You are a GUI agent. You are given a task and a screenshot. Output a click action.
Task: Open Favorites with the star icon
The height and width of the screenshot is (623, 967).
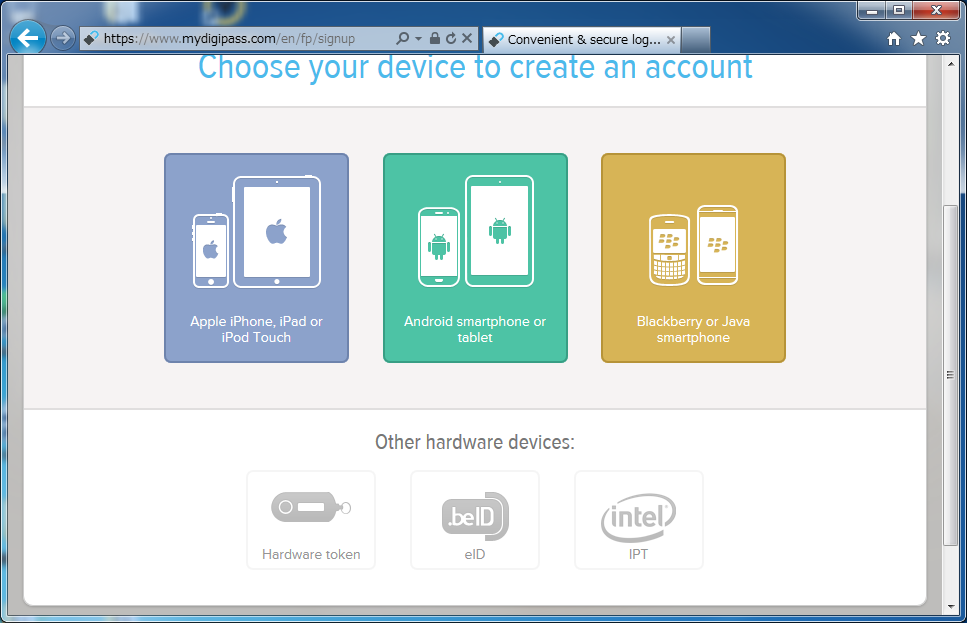coord(918,39)
